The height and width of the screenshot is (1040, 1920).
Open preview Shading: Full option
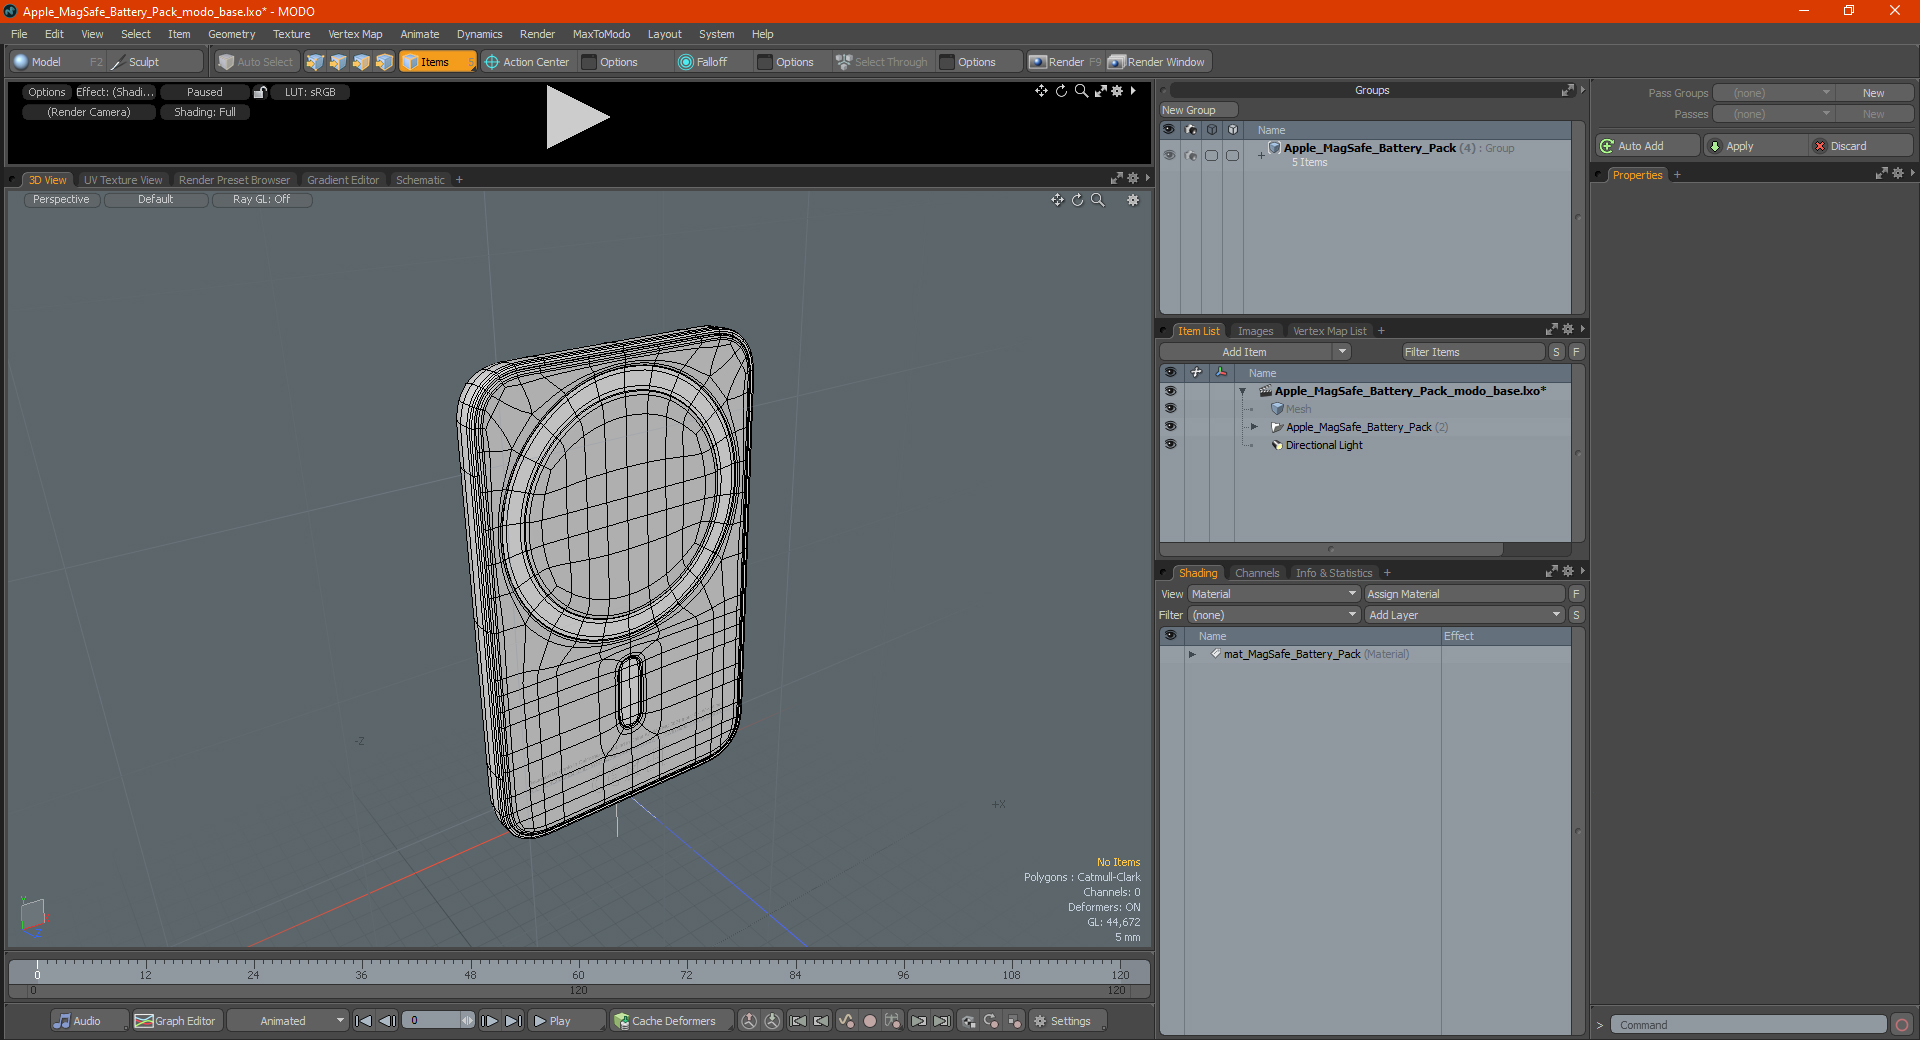205,112
